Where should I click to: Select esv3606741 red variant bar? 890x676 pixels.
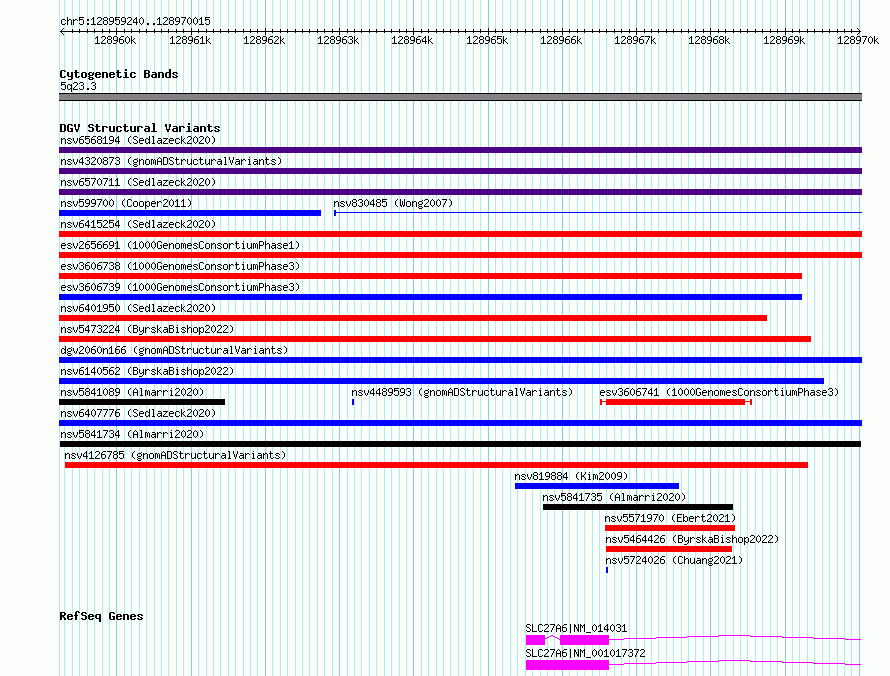click(675, 402)
